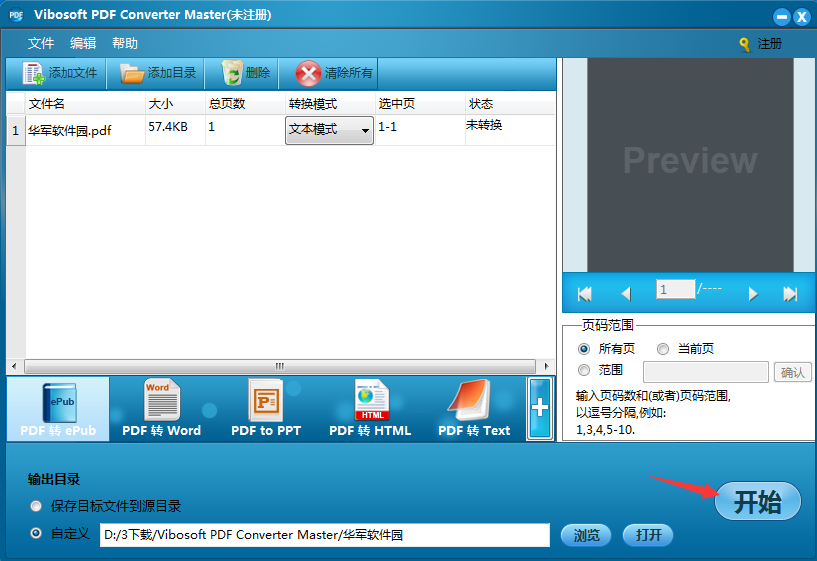Go to next page in preview
The image size is (817, 561).
click(753, 294)
